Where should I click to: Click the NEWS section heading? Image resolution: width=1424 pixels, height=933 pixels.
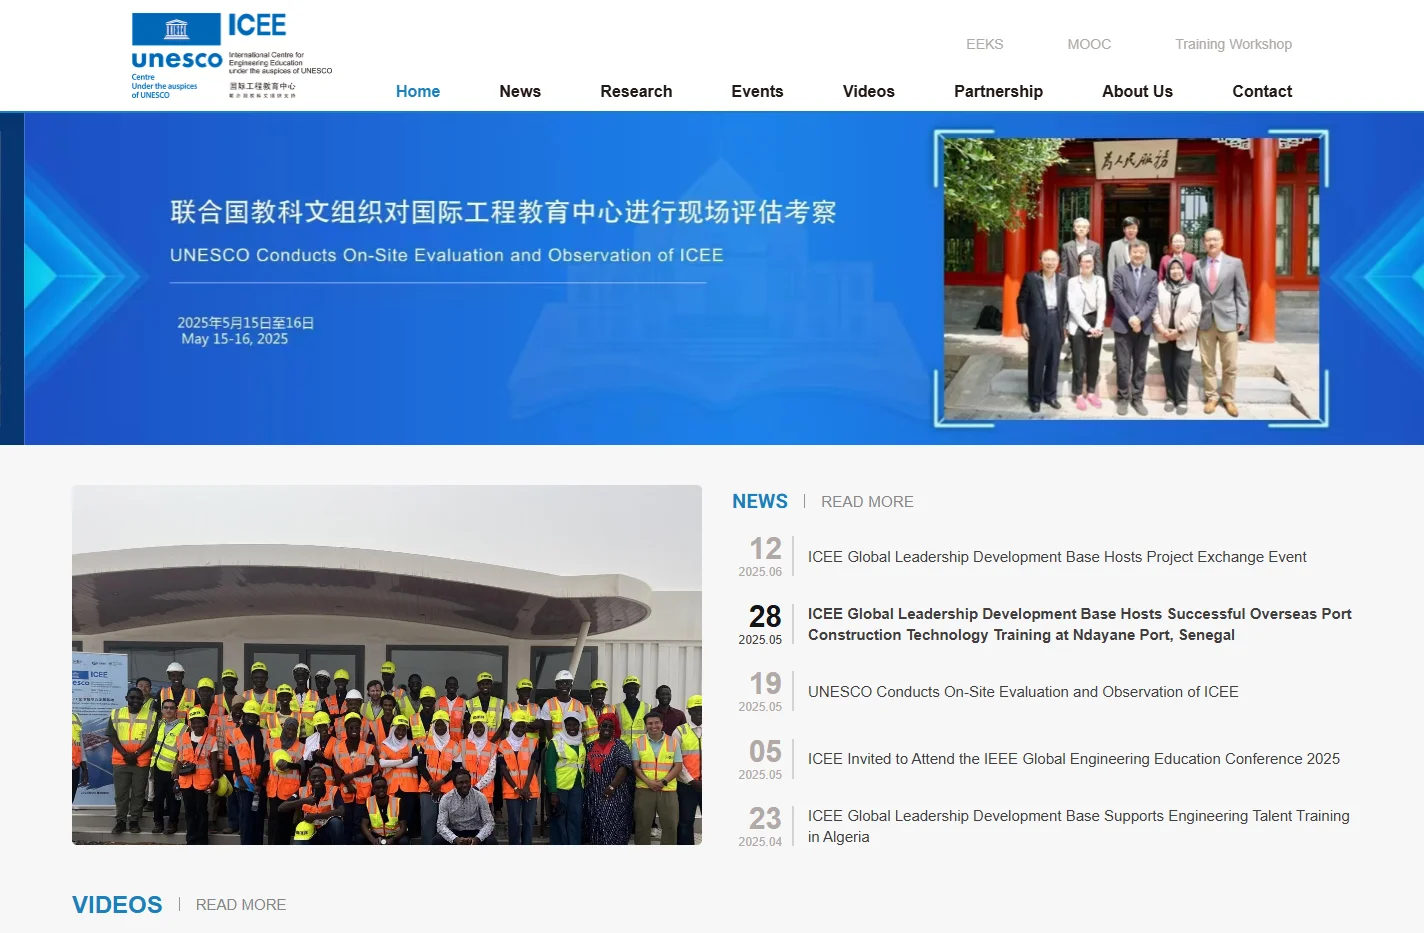[x=760, y=501]
